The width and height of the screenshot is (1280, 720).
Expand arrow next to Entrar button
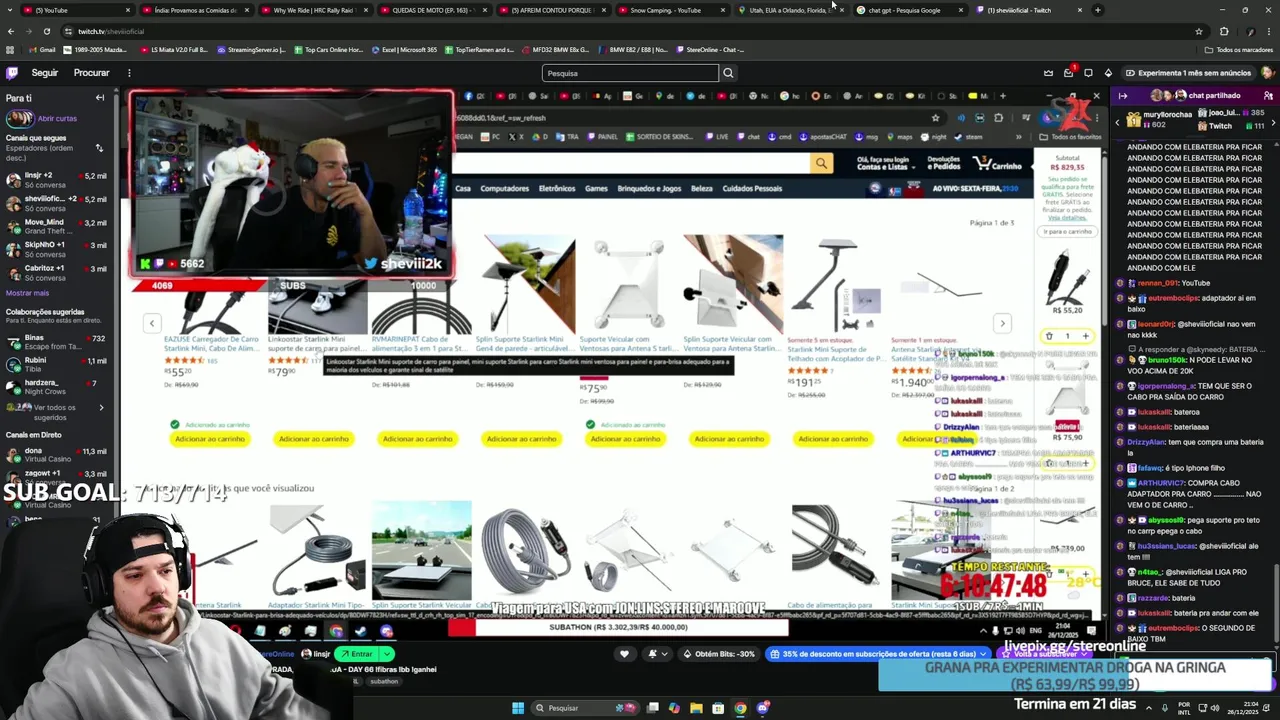click(x=387, y=654)
